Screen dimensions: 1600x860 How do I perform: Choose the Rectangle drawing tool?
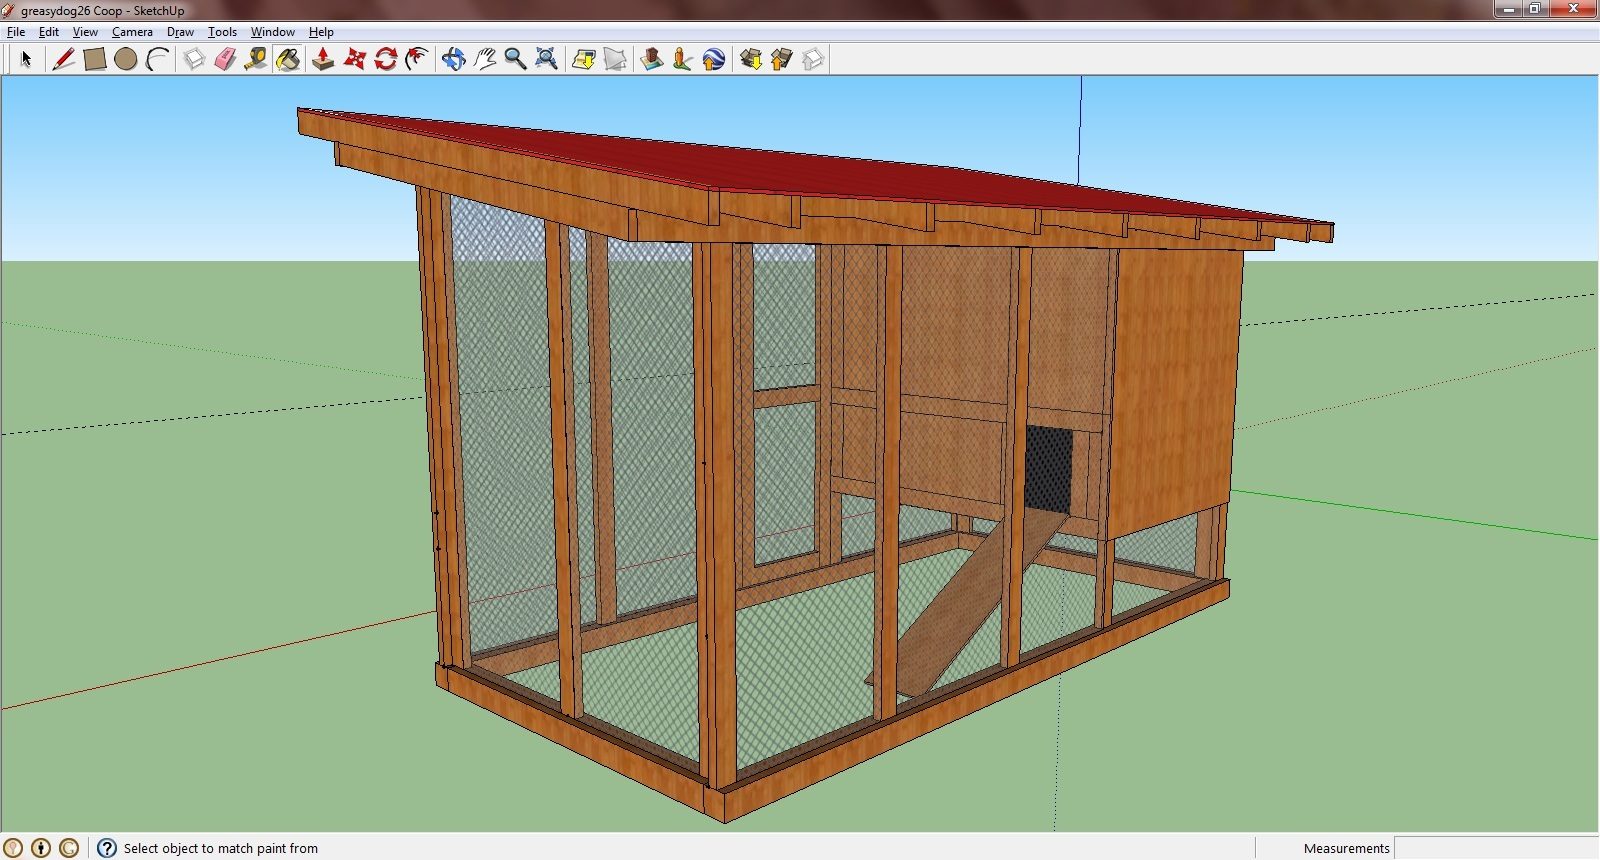pyautogui.click(x=95, y=59)
